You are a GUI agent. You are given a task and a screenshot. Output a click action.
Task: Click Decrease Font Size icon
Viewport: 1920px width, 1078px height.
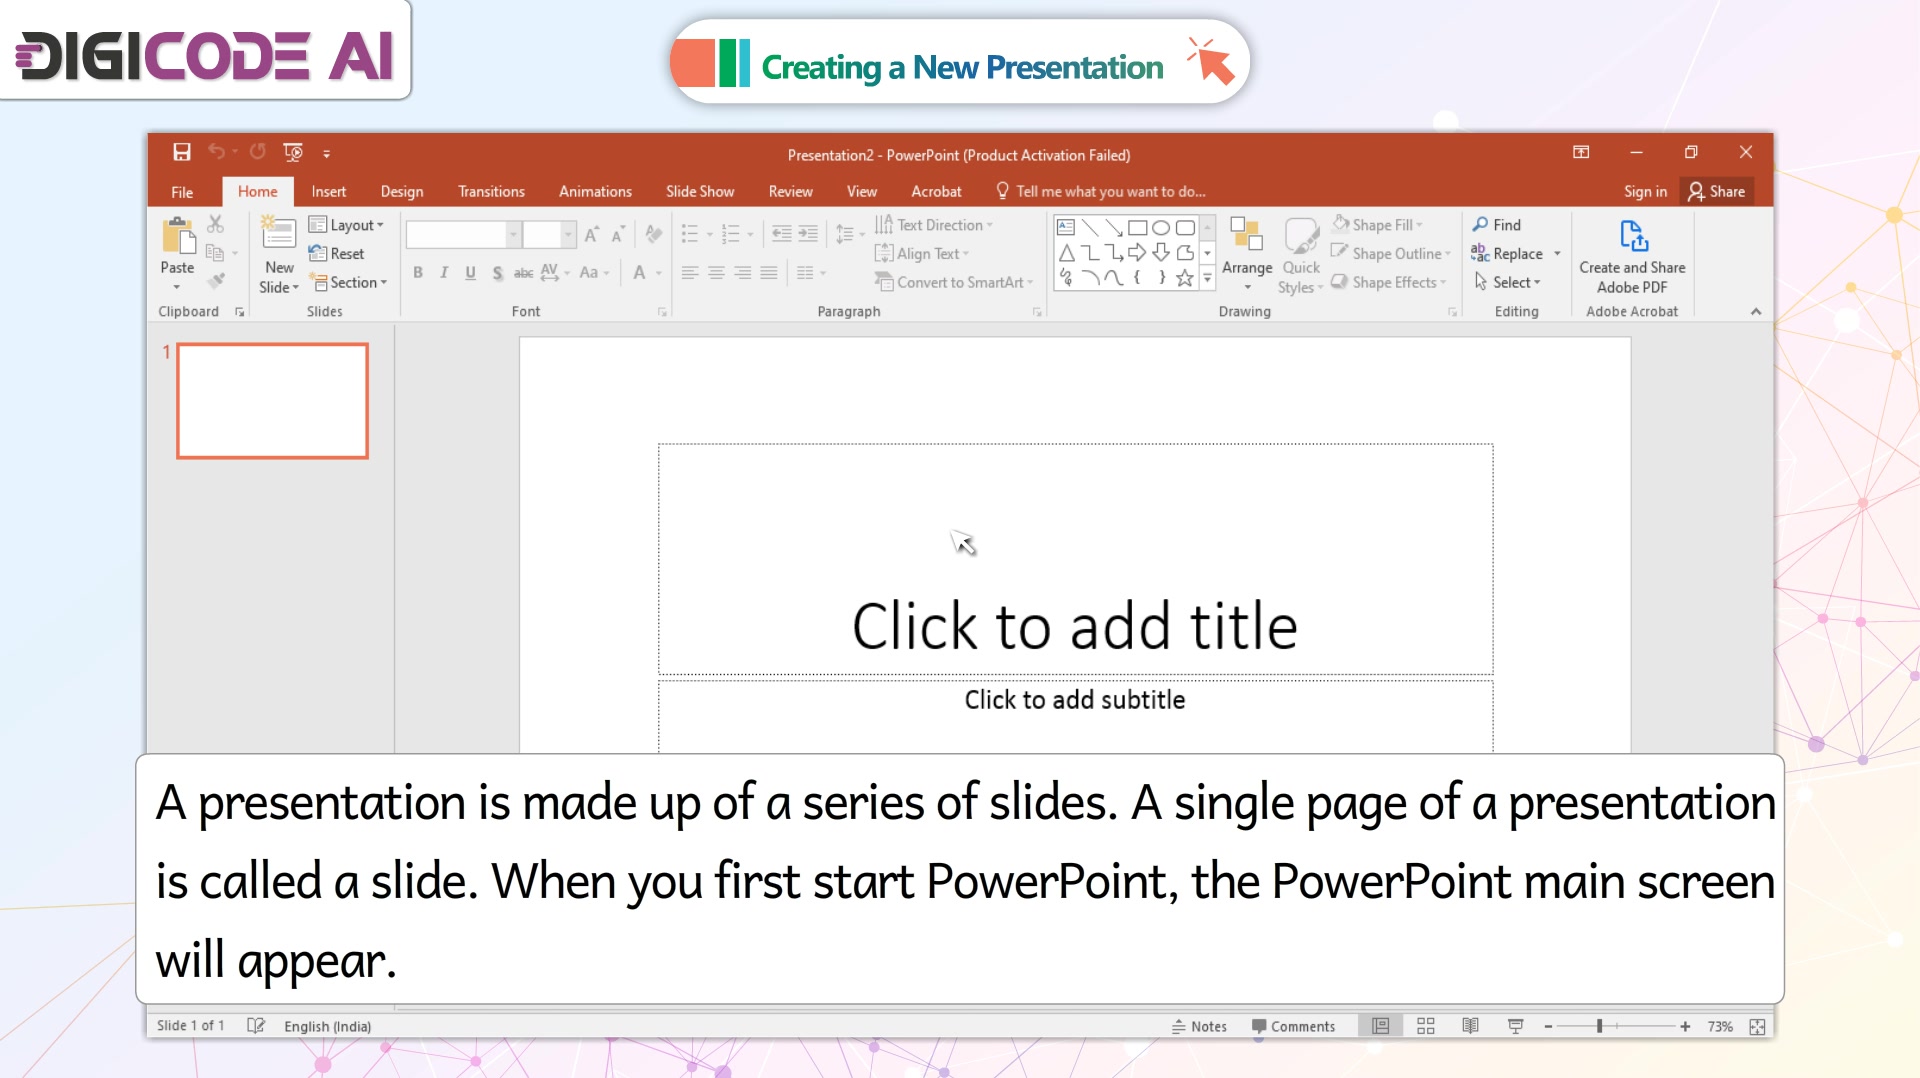(x=618, y=235)
